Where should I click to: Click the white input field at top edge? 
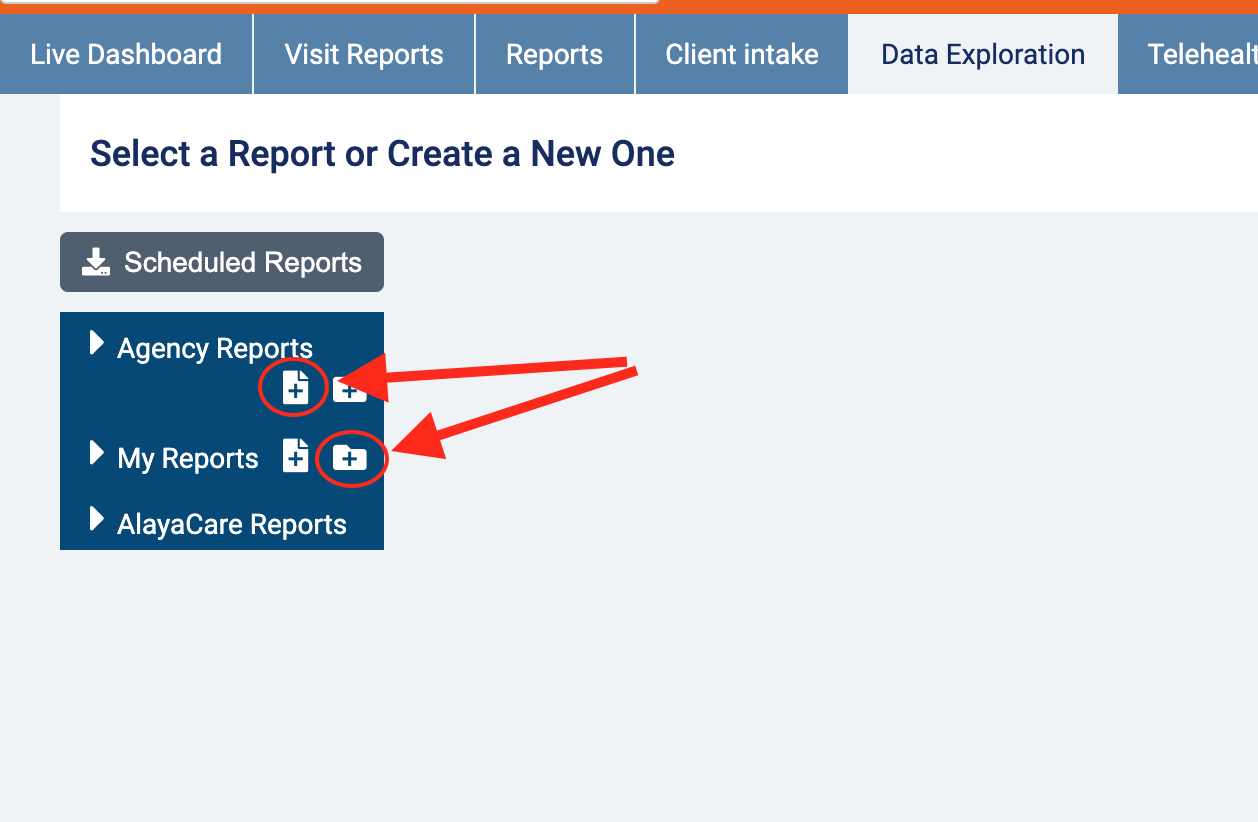click(330, 1)
